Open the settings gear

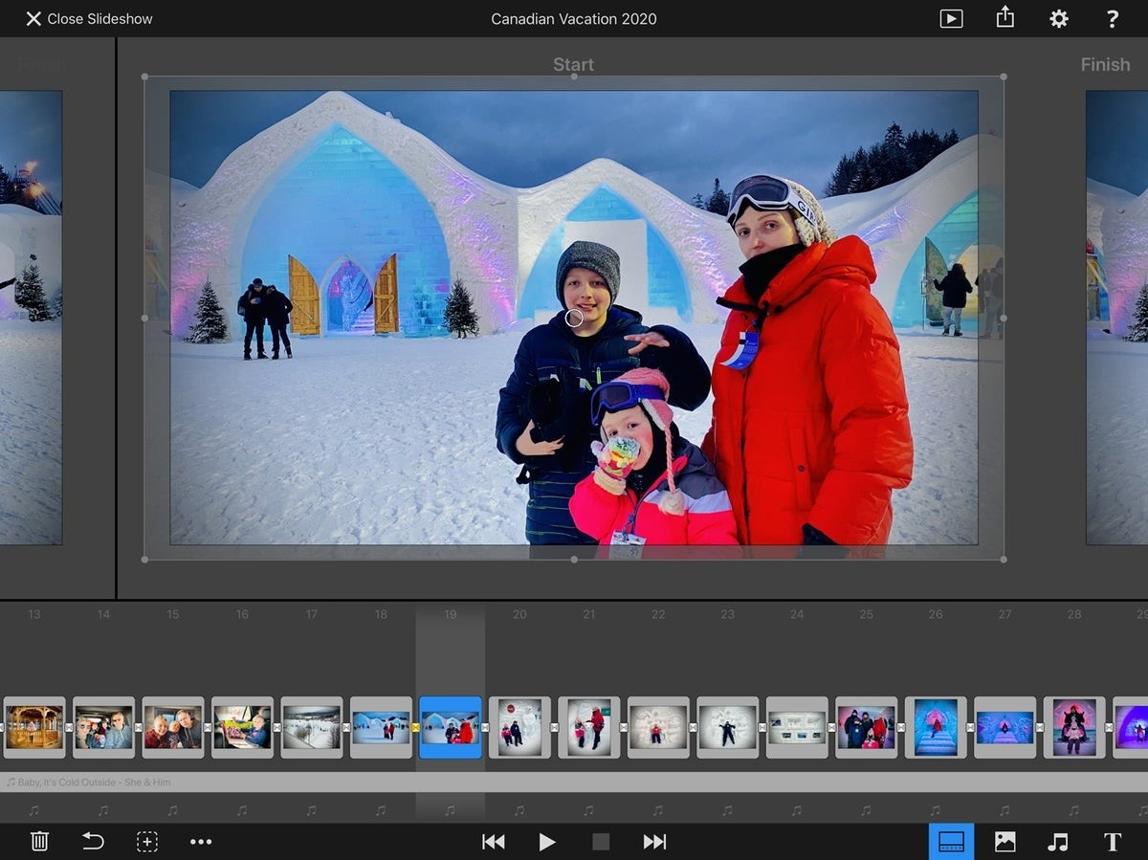[1059, 18]
